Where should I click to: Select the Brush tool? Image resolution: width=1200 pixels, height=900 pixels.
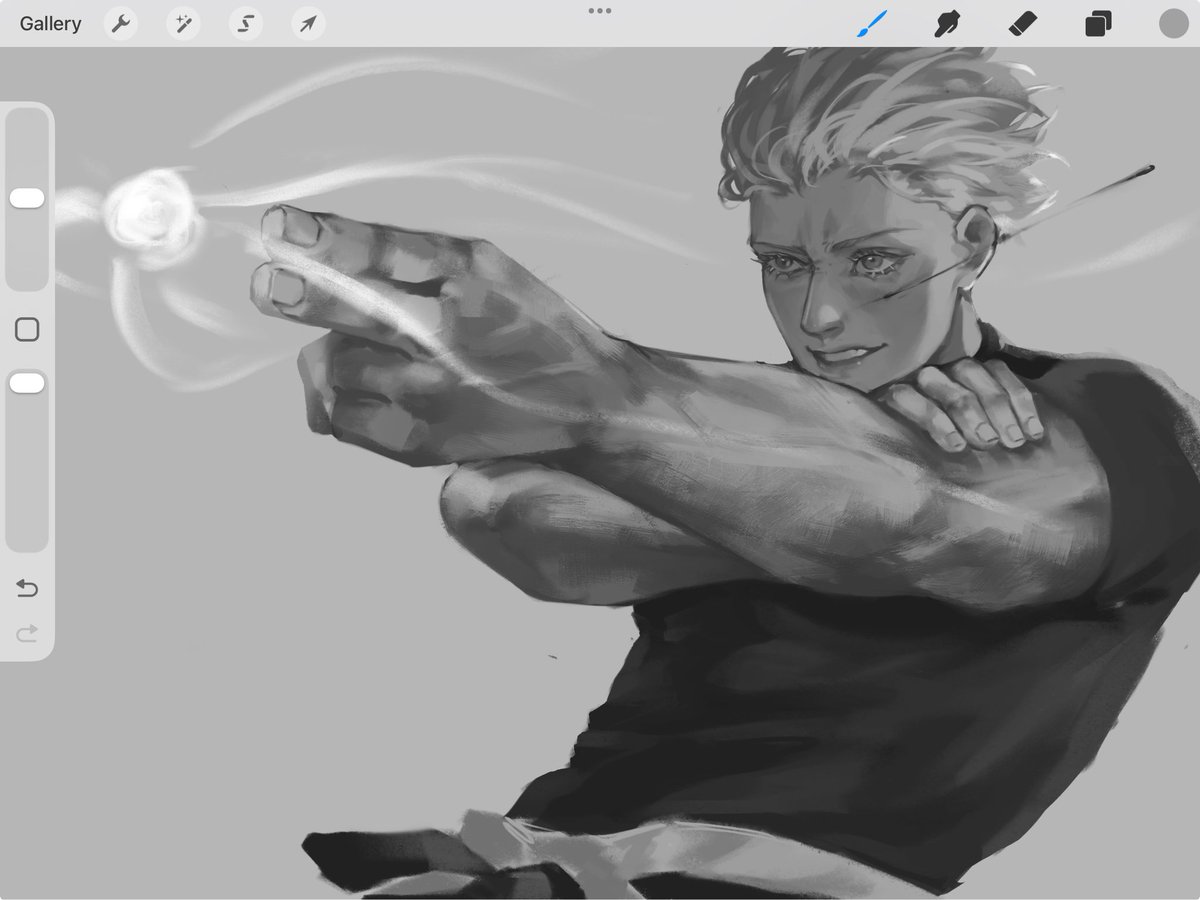pos(872,24)
